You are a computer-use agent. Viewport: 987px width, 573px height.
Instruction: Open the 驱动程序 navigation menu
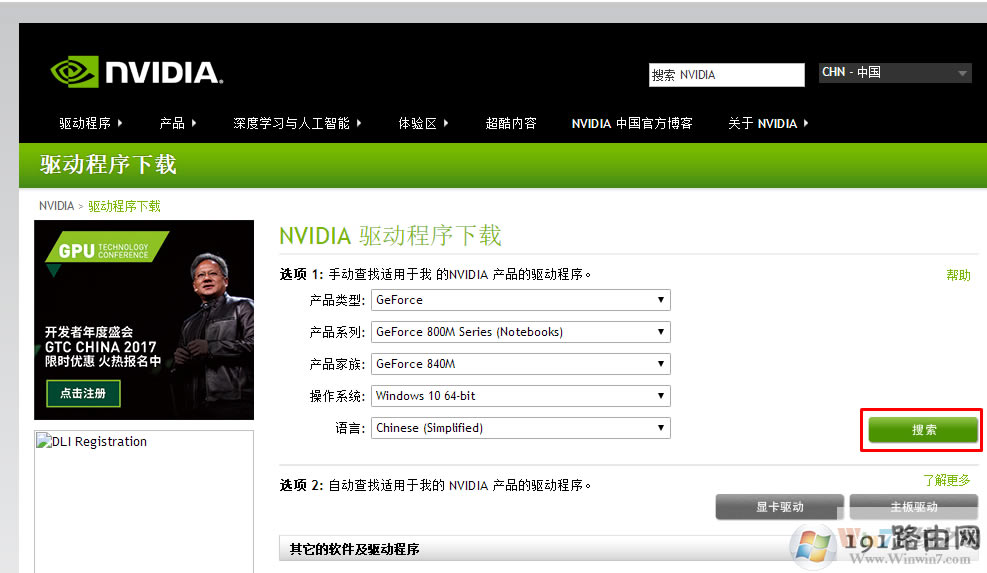pos(91,123)
